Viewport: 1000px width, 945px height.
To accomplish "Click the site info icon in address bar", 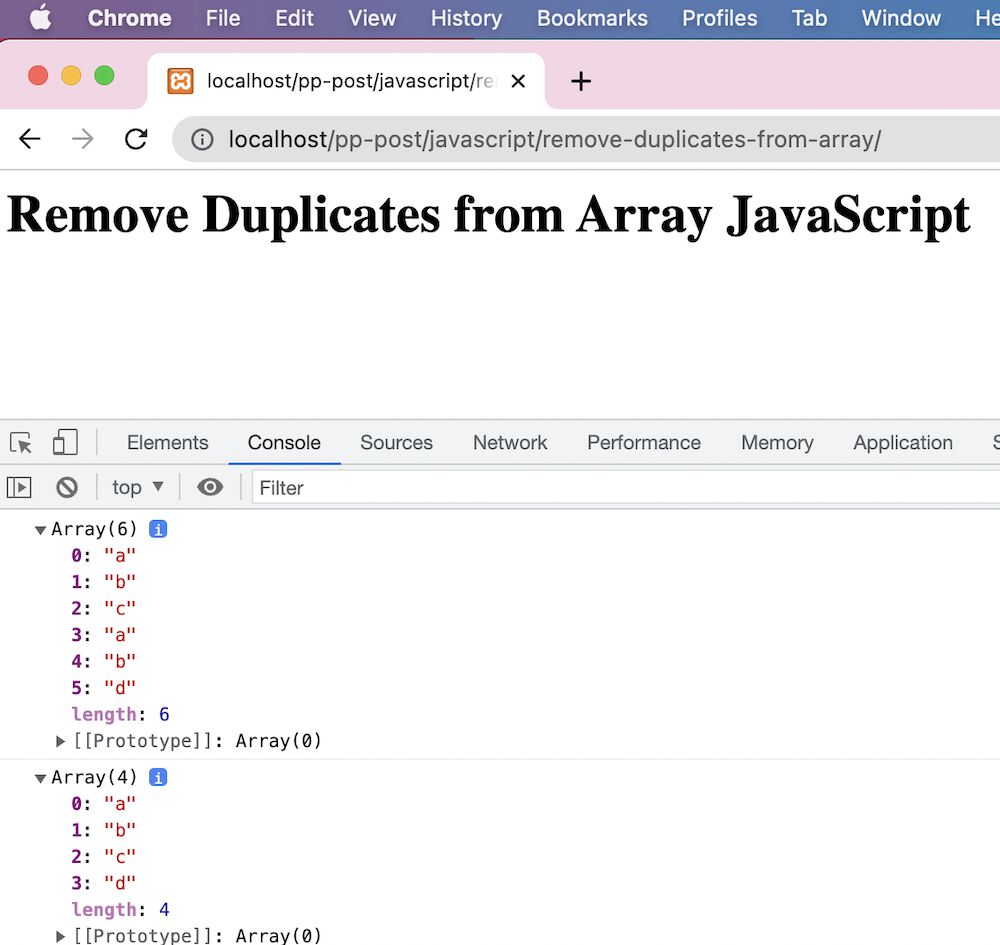I will (202, 139).
